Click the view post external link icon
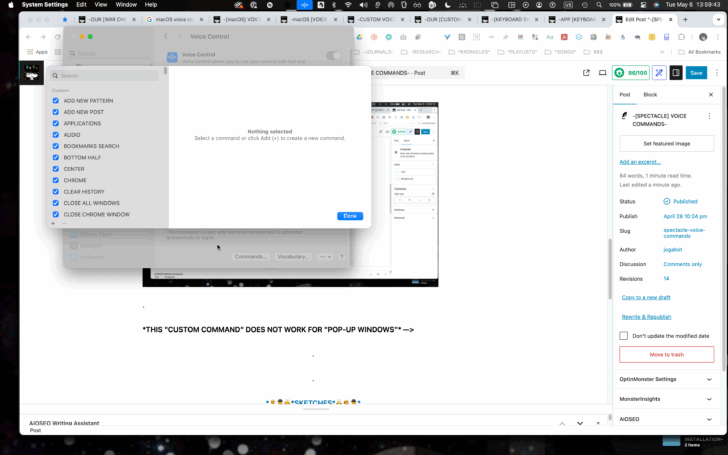This screenshot has width=728, height=455. (586, 73)
